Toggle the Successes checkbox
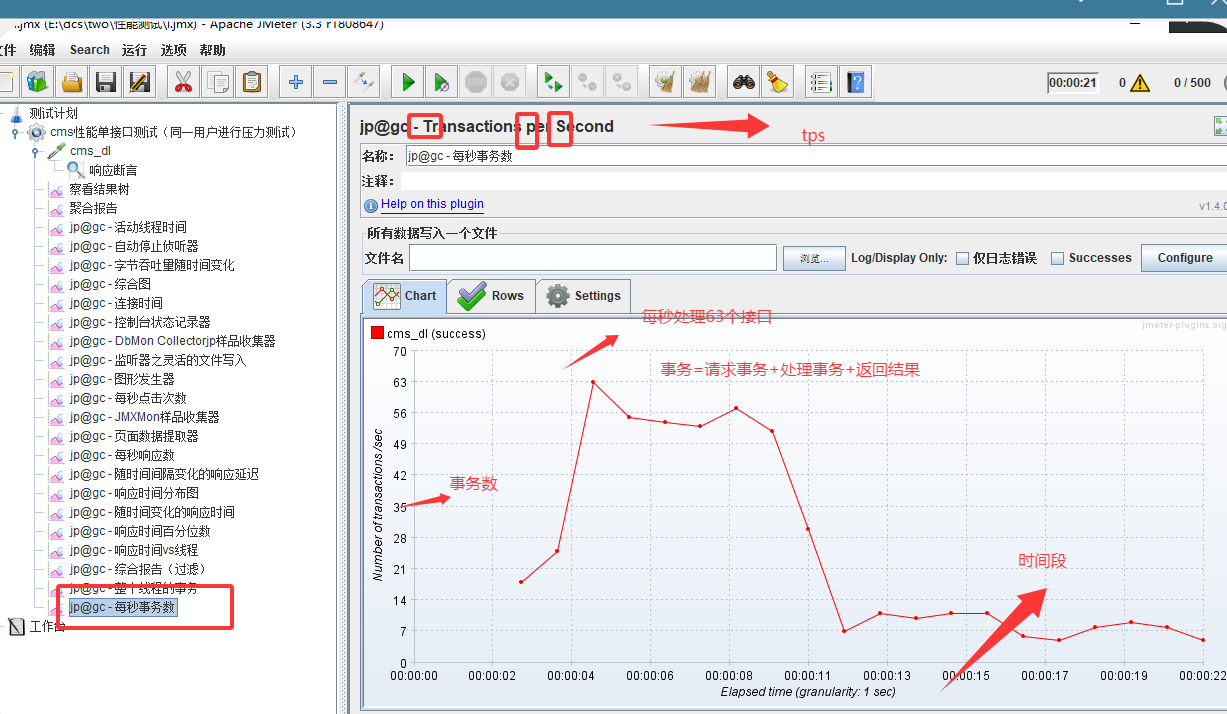1227x714 pixels. [x=1058, y=258]
